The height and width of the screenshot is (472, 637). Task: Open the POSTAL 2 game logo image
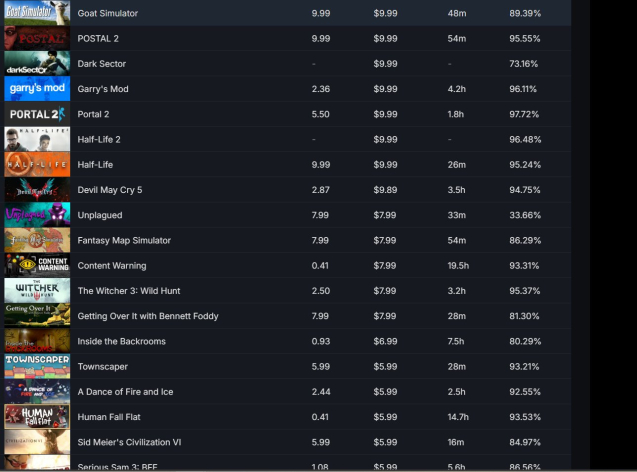coord(37,38)
